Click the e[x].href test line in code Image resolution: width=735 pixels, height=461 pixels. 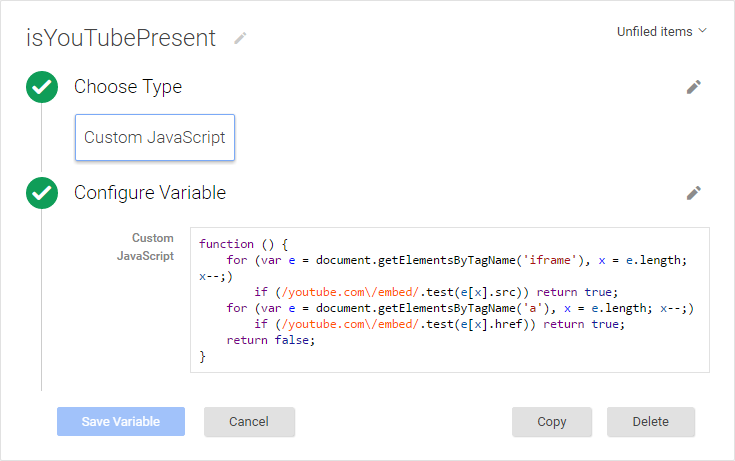pyautogui.click(x=440, y=324)
